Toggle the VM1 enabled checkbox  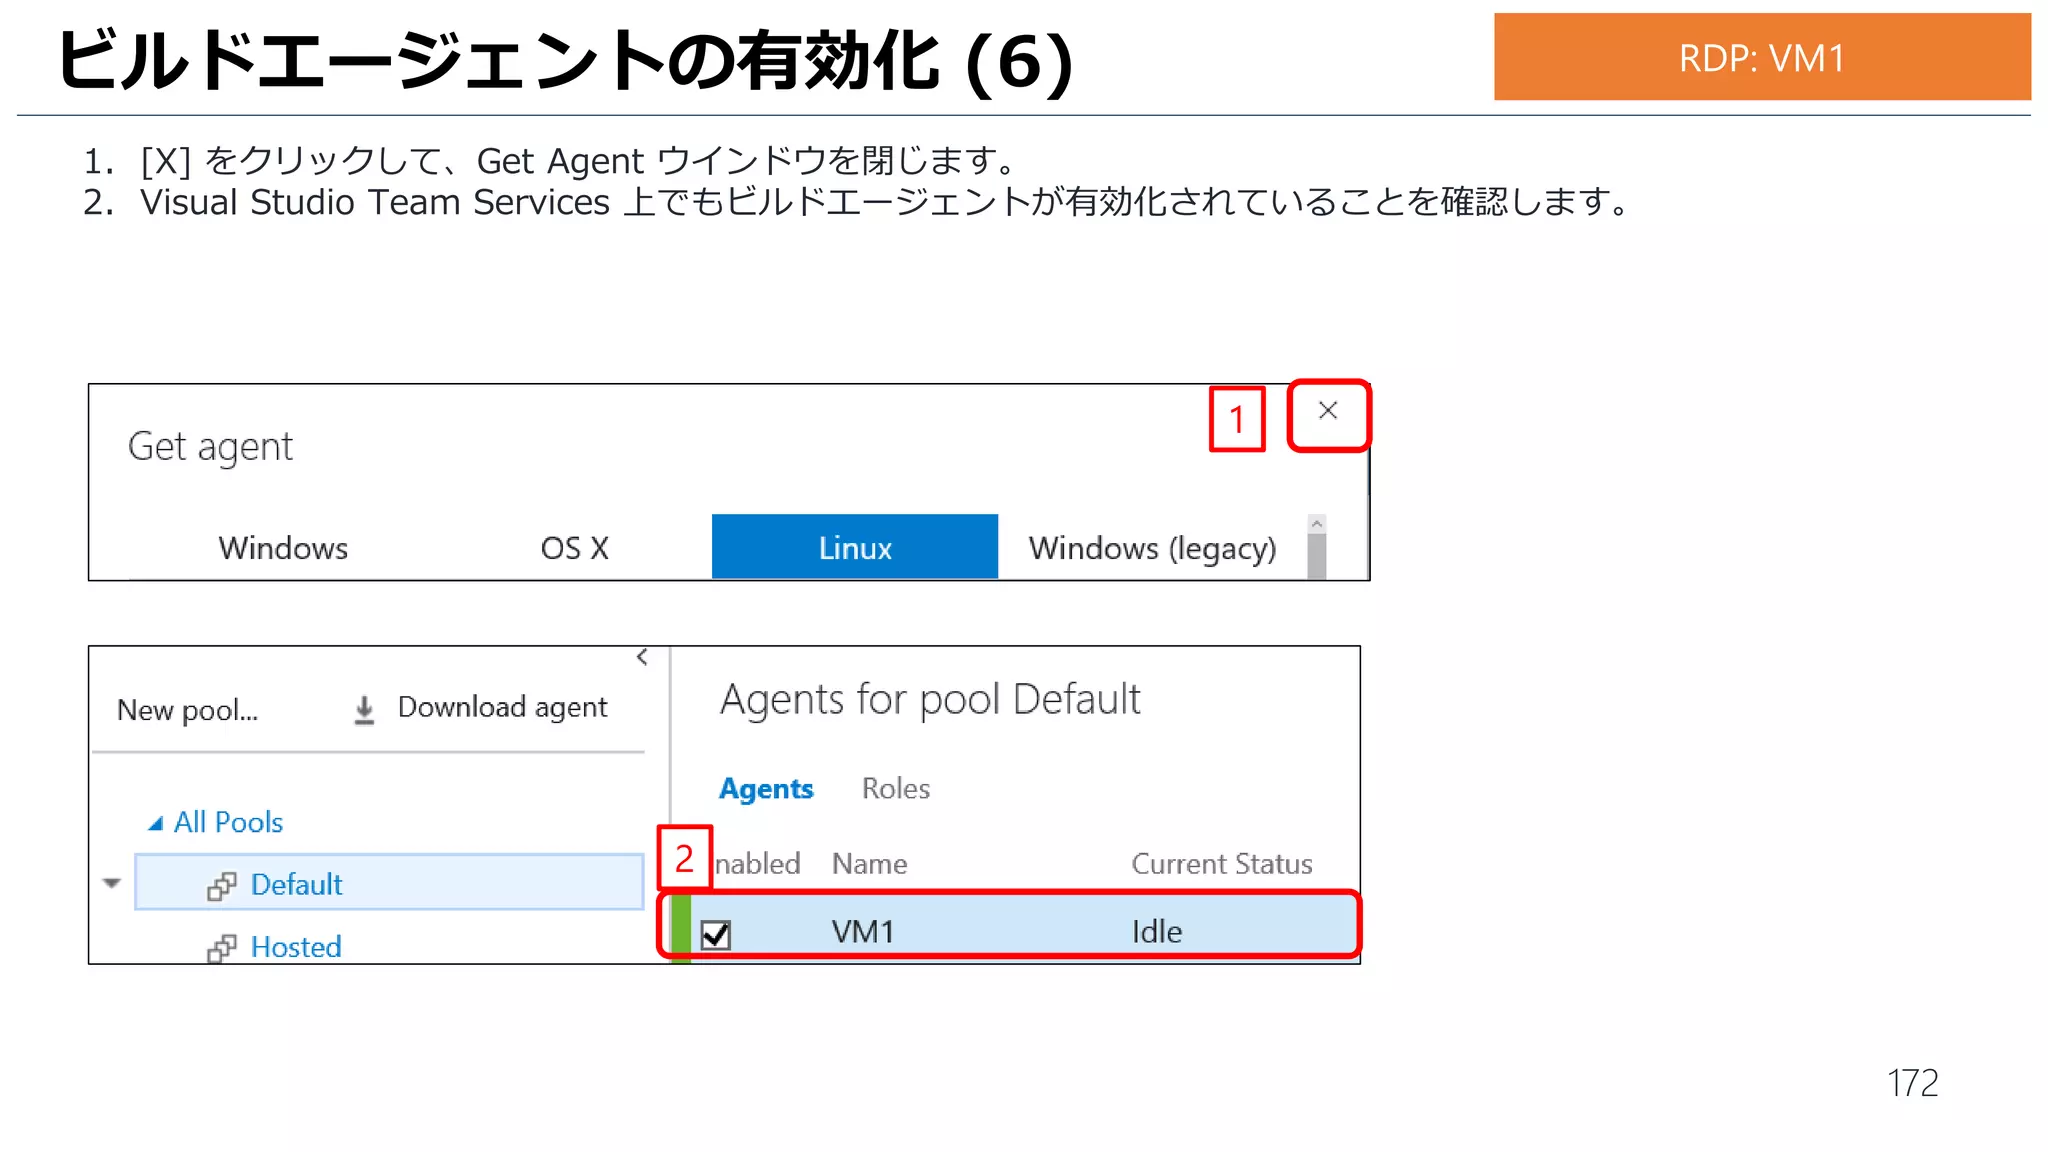click(x=716, y=934)
